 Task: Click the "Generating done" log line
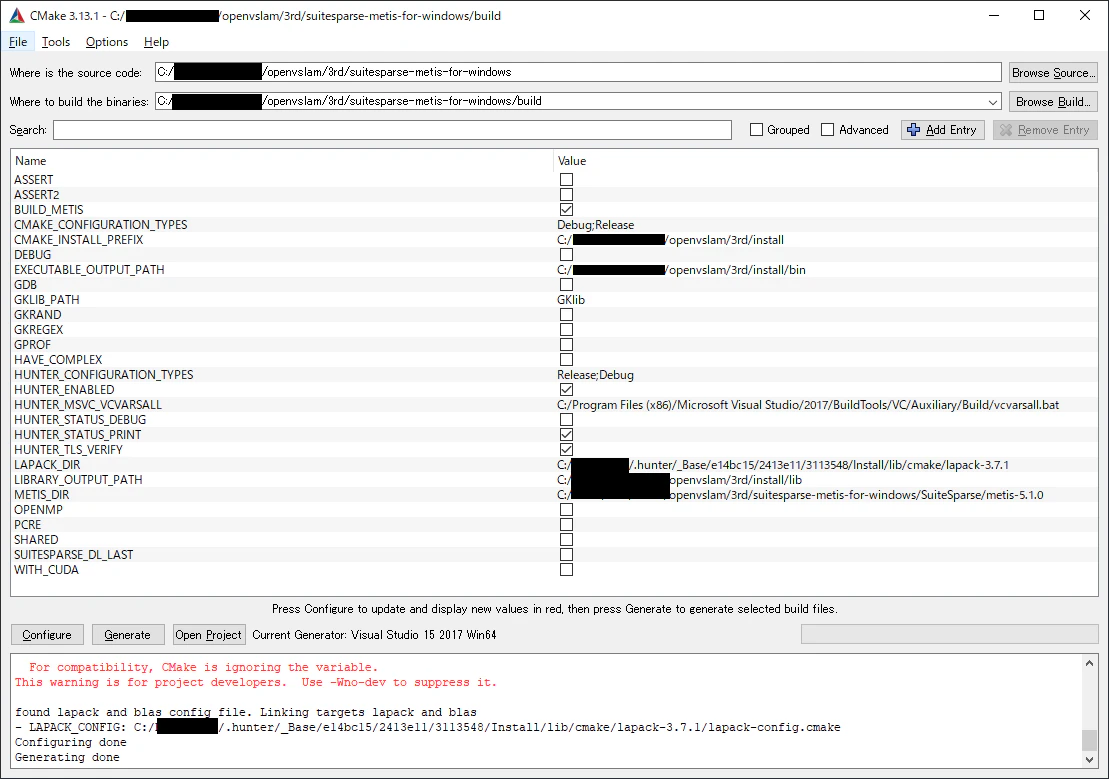point(67,757)
